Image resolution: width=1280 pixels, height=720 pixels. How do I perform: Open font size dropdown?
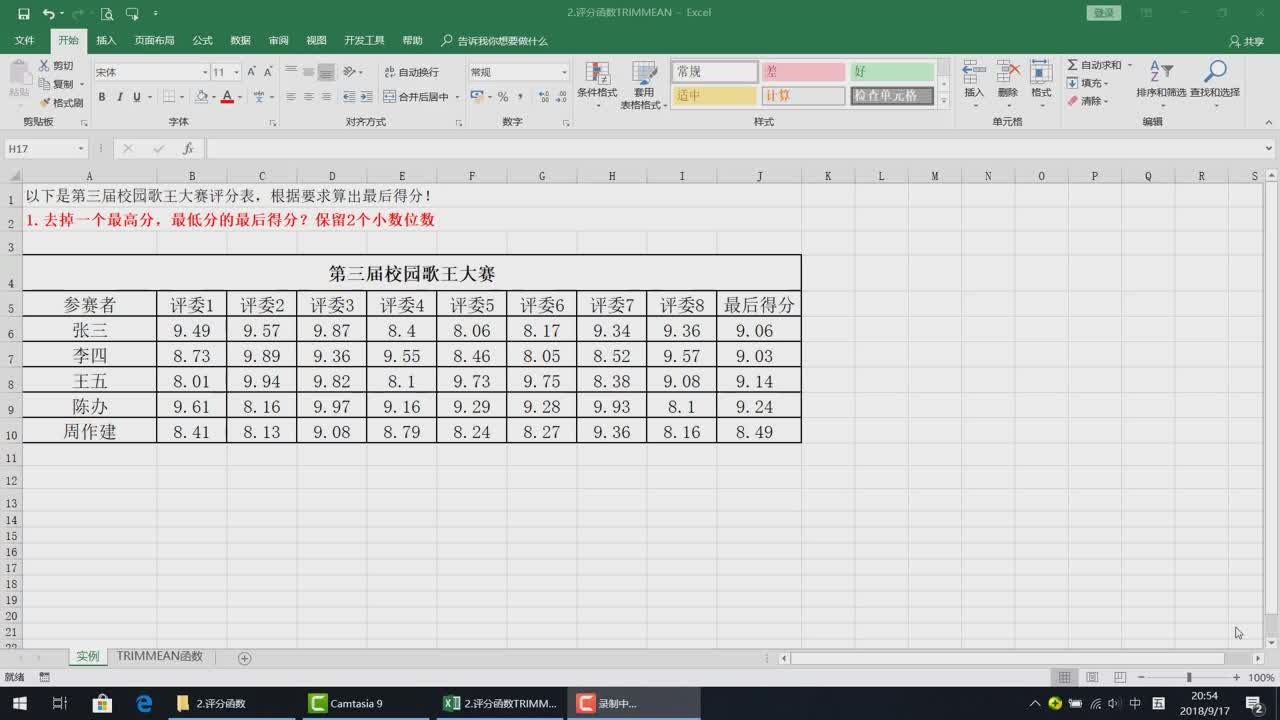point(237,72)
